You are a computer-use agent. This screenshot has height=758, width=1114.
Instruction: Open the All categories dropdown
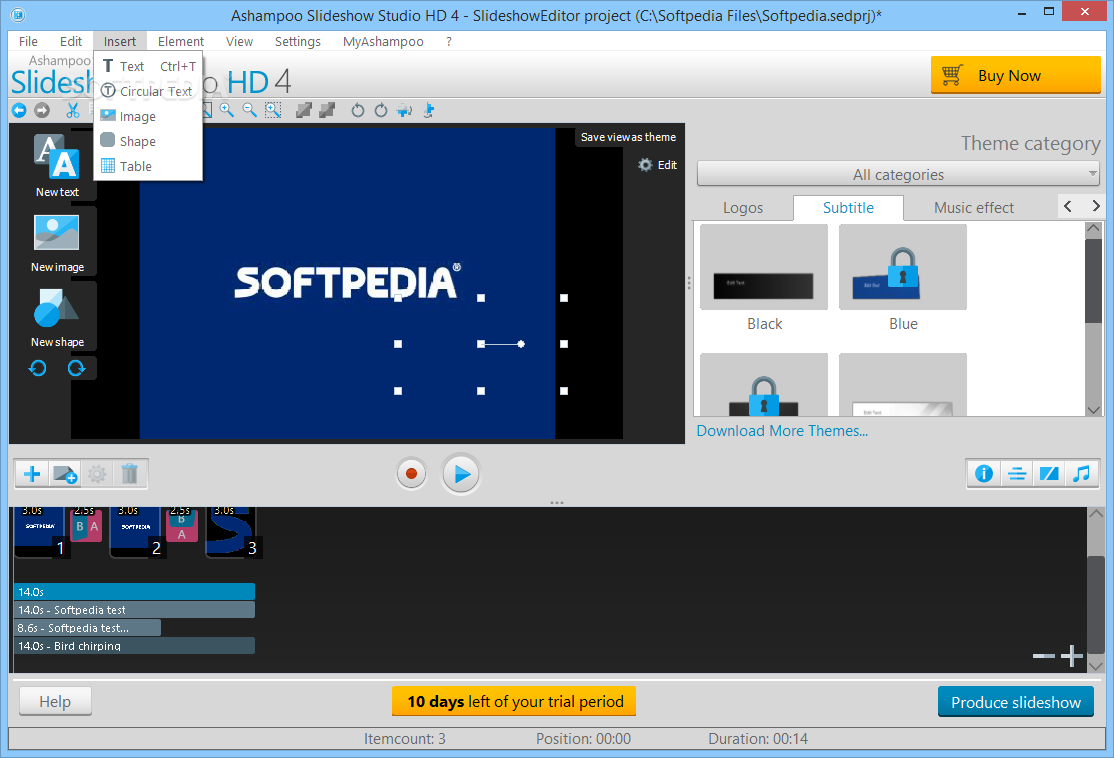(898, 174)
